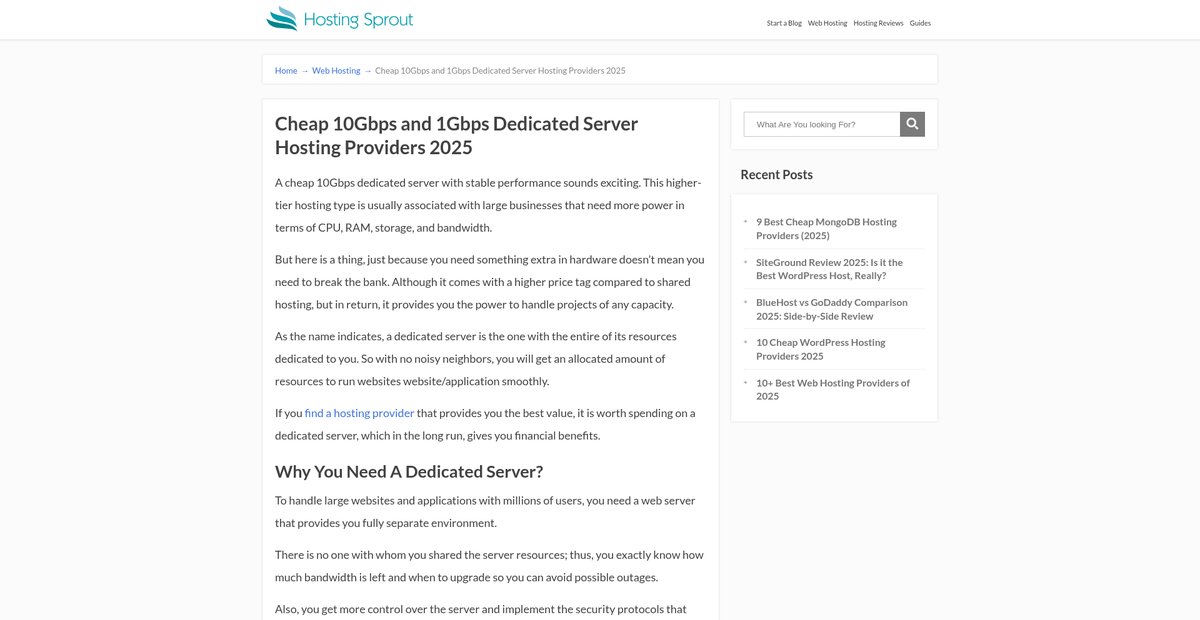Image resolution: width=1200 pixels, height=620 pixels.
Task: Open '10 Cheap WordPress Hosting Providers 2025' post
Action: 820,349
